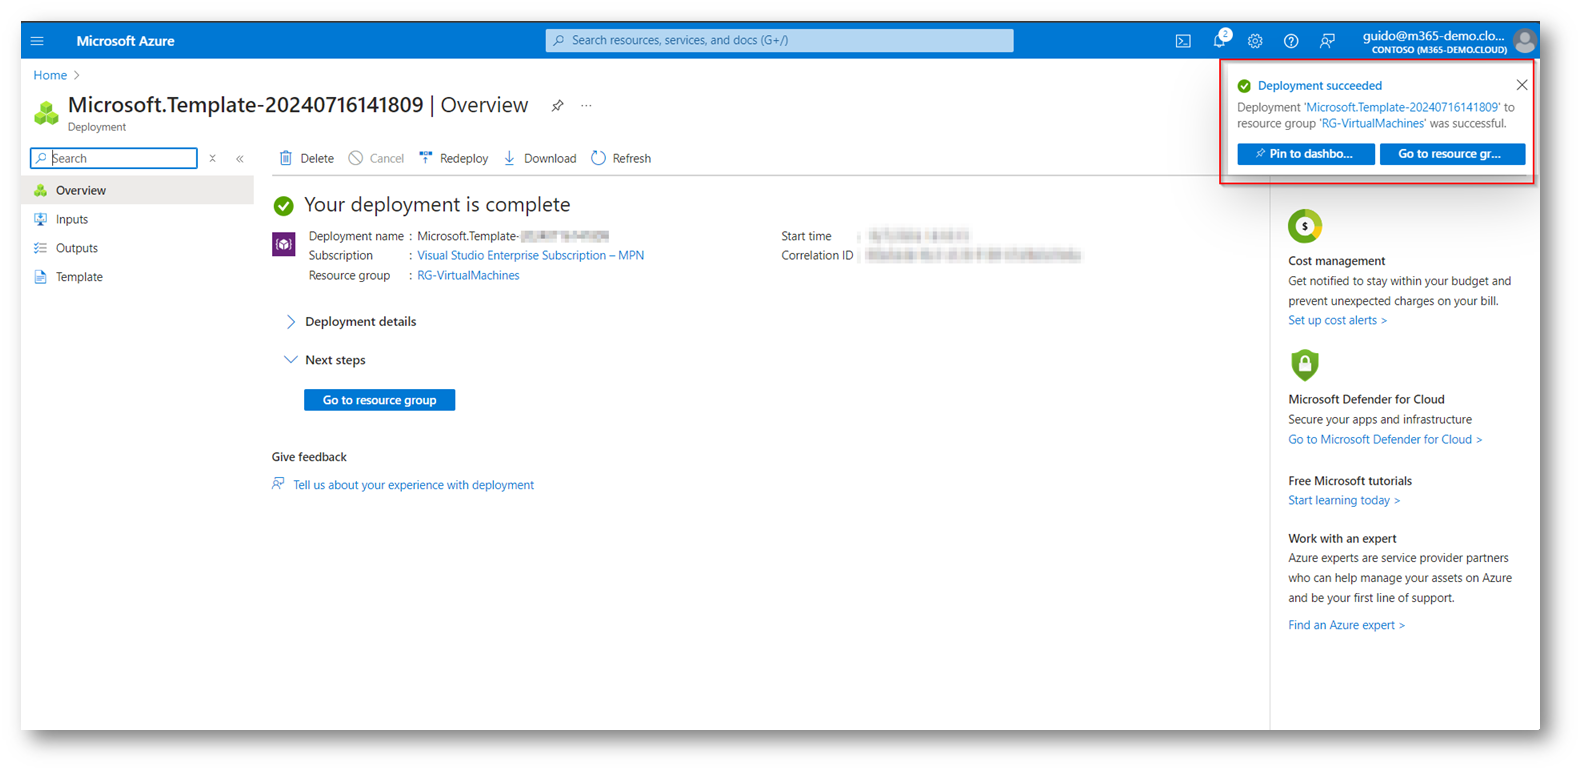
Task: Click Go to resource group in the notification
Action: click(x=1452, y=154)
